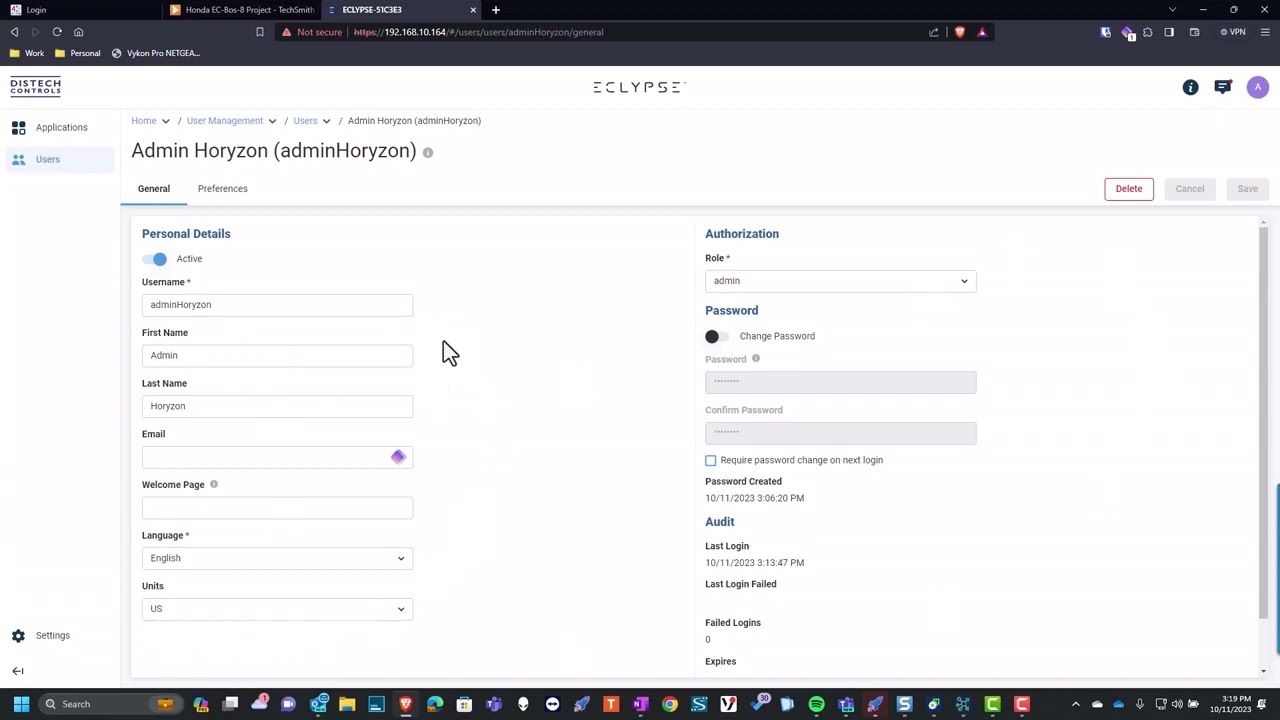The width and height of the screenshot is (1280, 720).
Task: Expand User Management breadcrumb chevron
Action: [x=272, y=121]
